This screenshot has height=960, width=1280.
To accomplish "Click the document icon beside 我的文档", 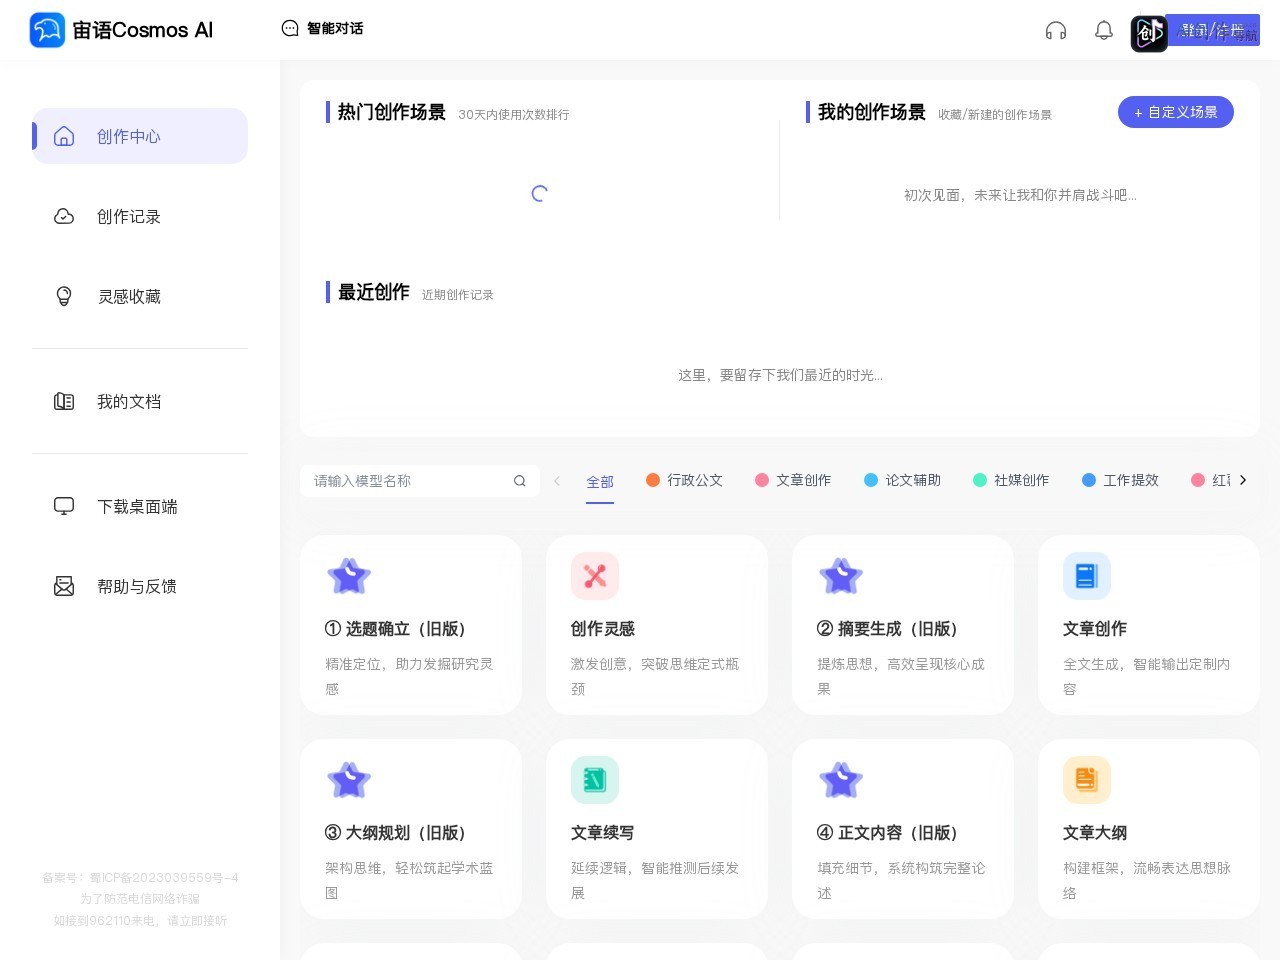I will pos(64,401).
